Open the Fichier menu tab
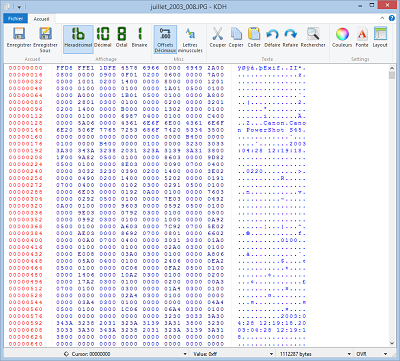 click(15, 19)
